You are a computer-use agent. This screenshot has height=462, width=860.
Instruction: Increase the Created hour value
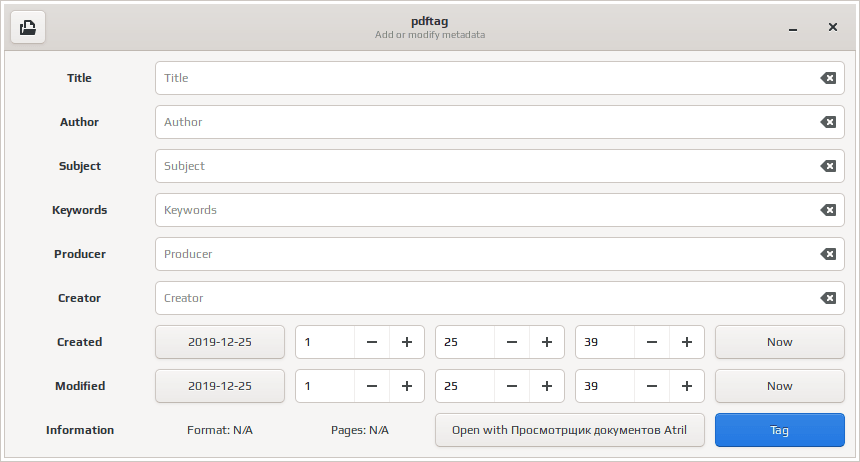407,342
